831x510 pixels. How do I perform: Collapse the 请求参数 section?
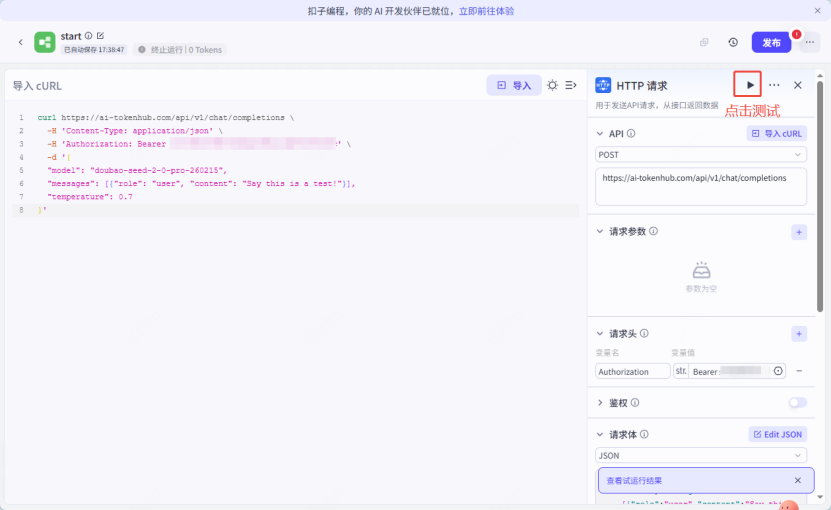point(600,231)
